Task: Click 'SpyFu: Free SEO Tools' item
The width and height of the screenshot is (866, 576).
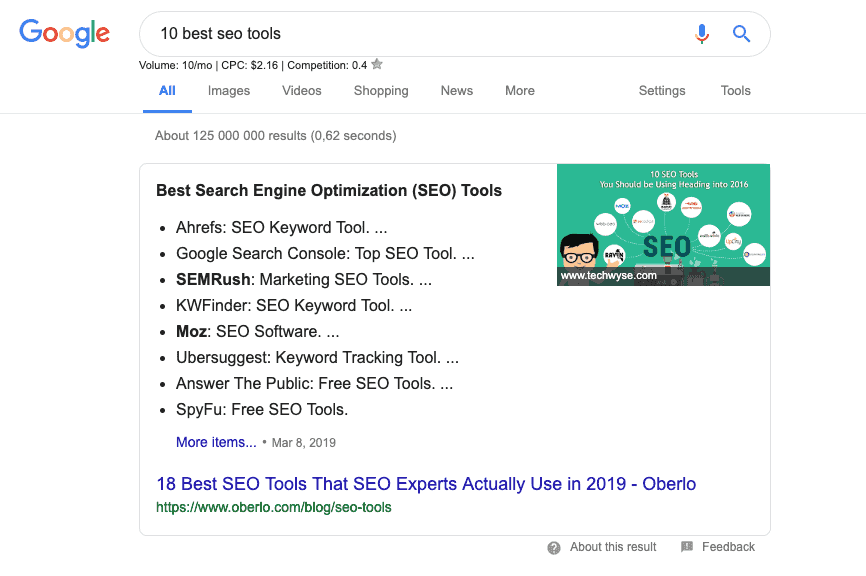Action: (x=262, y=409)
